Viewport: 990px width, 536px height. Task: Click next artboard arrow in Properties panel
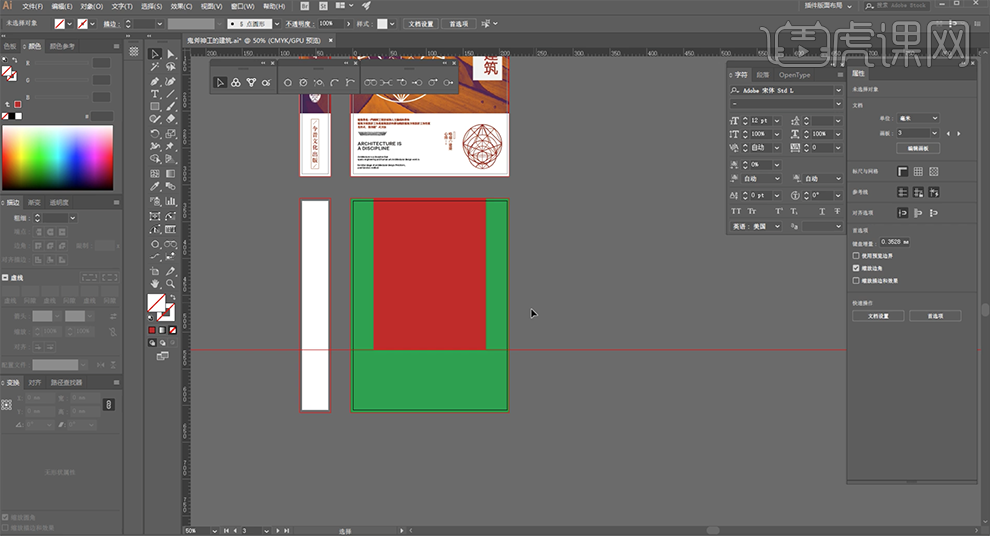click(x=960, y=133)
